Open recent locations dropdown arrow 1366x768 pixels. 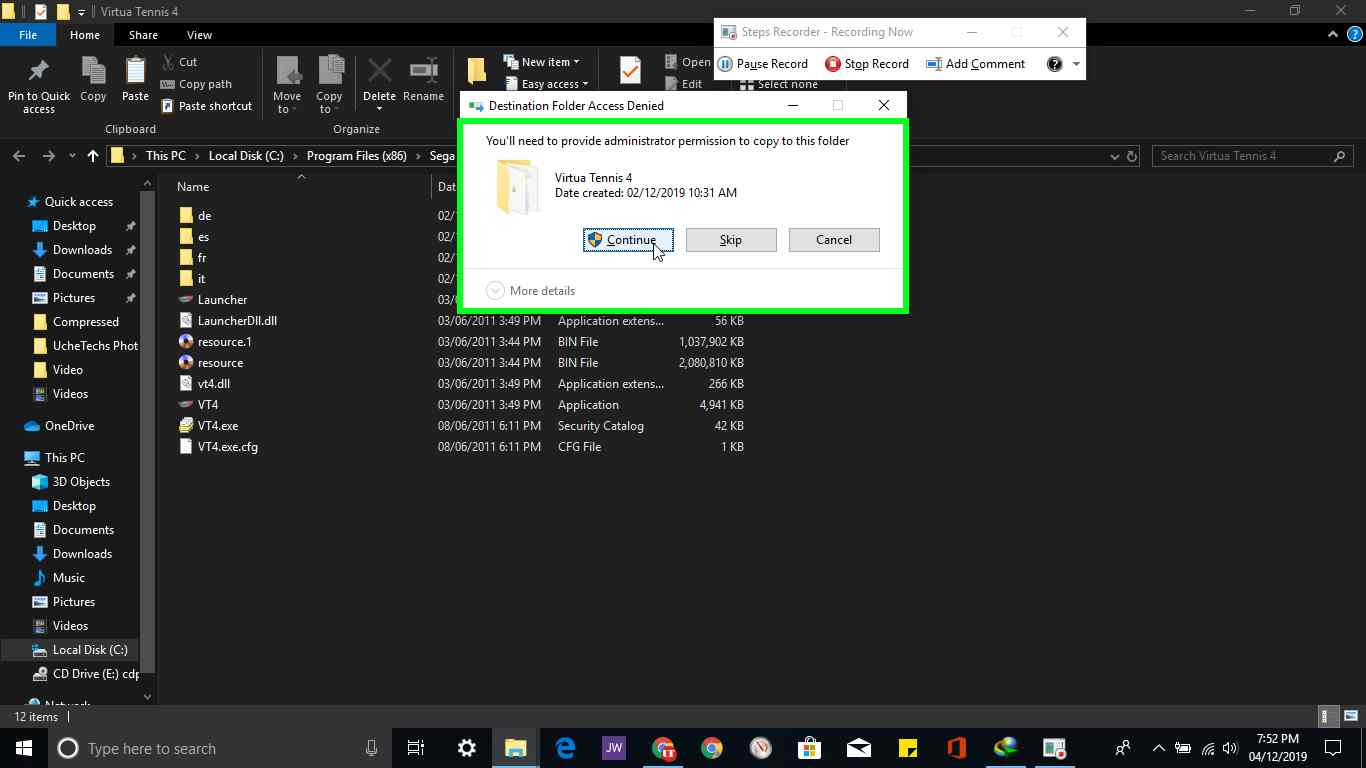click(x=72, y=156)
